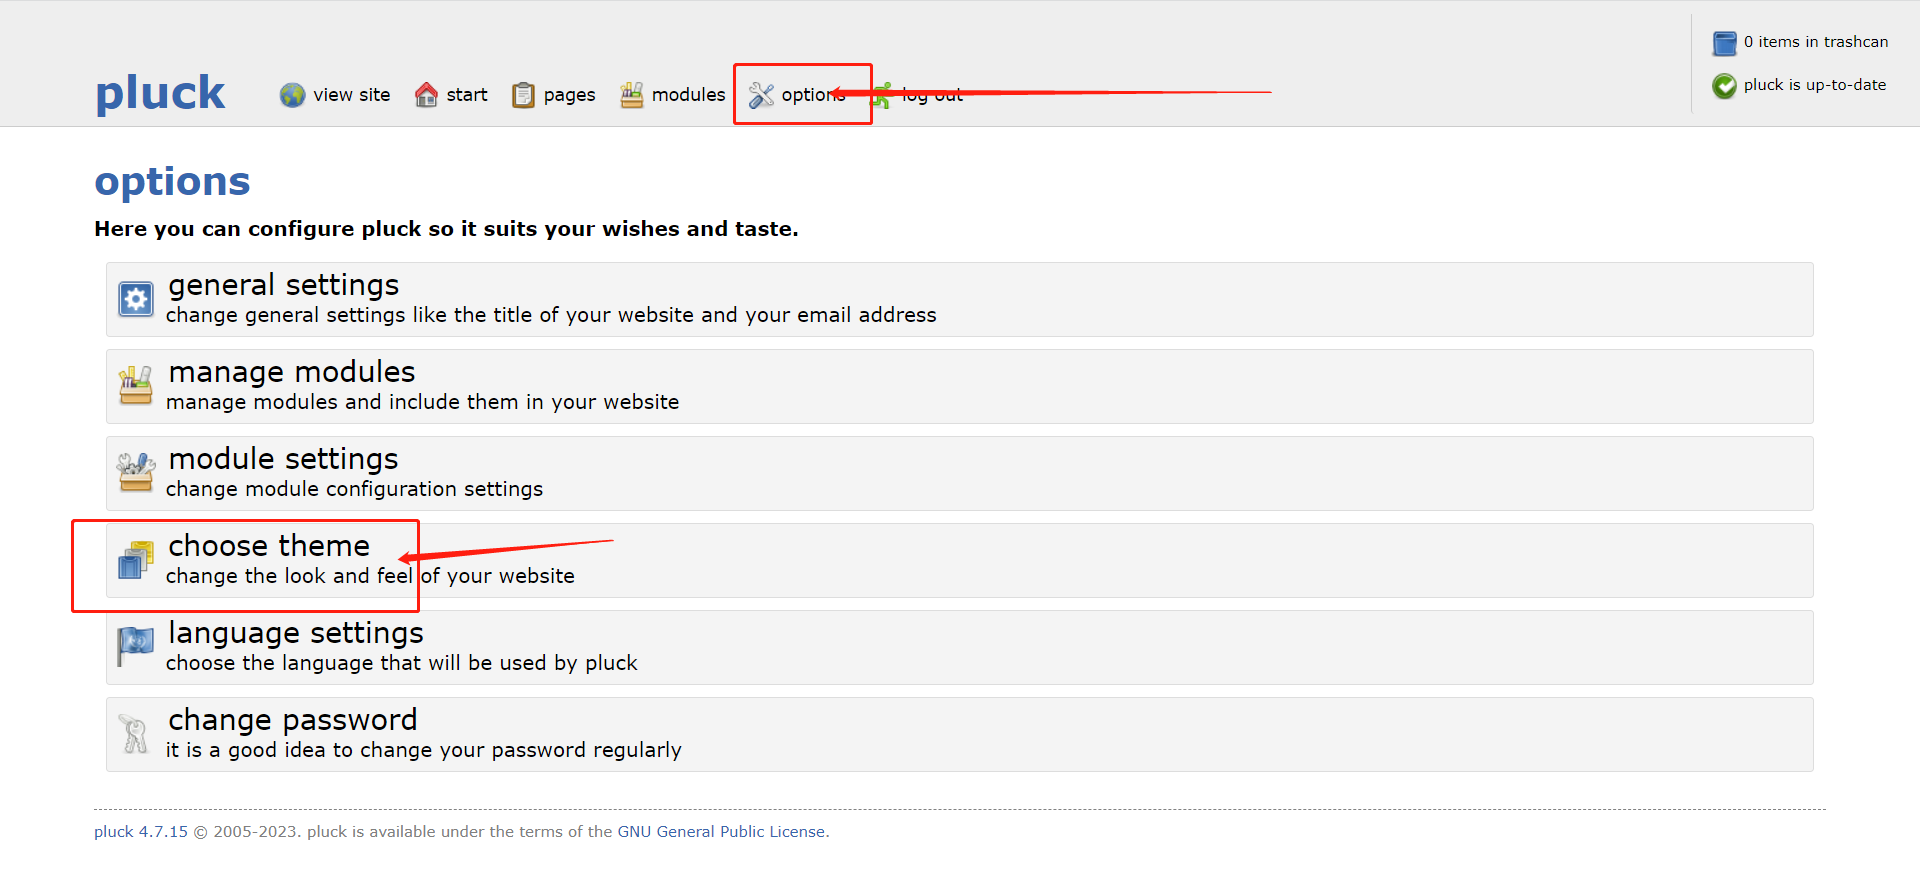Click the change password keys icon
Viewport: 1920px width, 892px height.
tap(134, 734)
